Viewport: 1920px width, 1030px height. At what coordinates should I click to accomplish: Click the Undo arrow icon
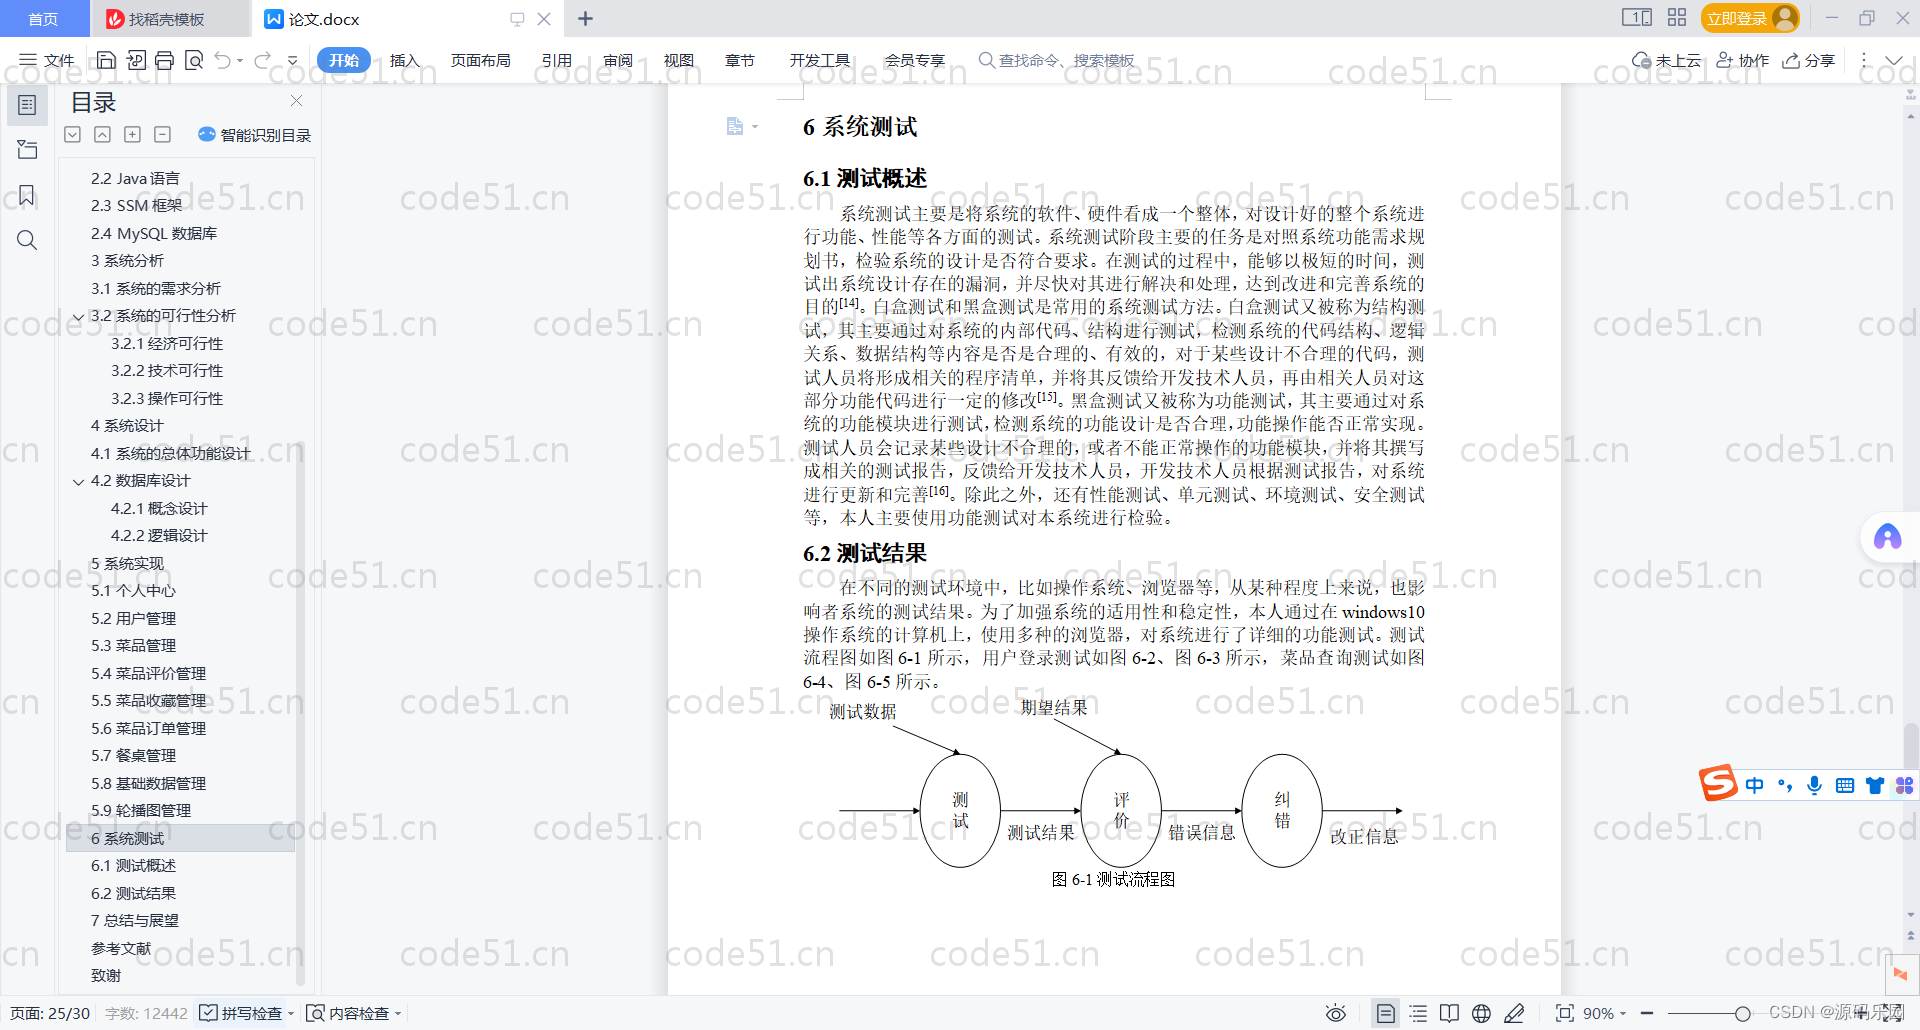223,60
